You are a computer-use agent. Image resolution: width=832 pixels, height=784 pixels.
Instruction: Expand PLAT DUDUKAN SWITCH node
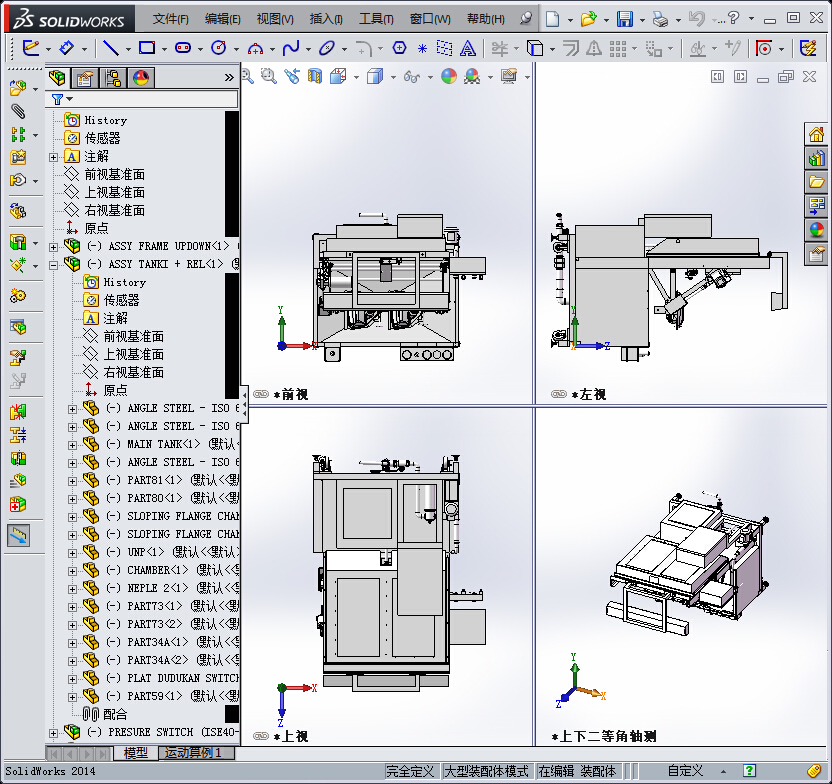click(72, 679)
